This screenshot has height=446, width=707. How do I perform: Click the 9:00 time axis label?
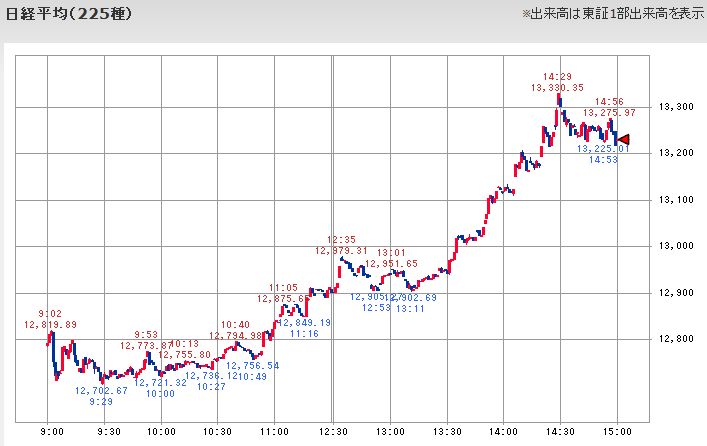[52, 432]
